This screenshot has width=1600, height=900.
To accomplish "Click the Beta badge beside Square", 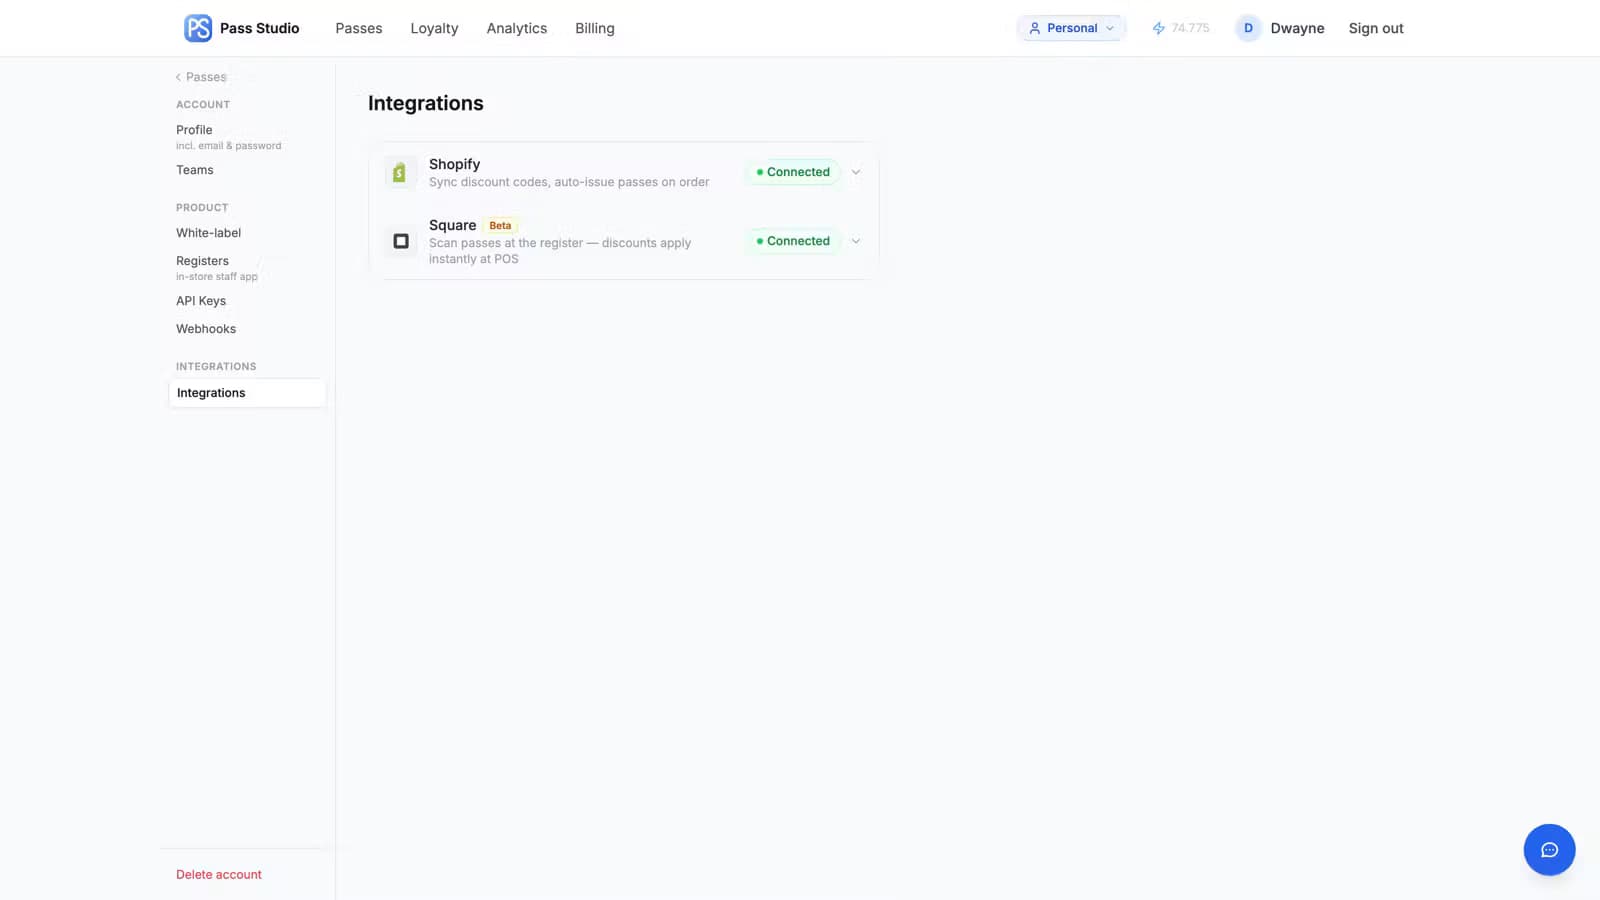I will click(x=500, y=226).
